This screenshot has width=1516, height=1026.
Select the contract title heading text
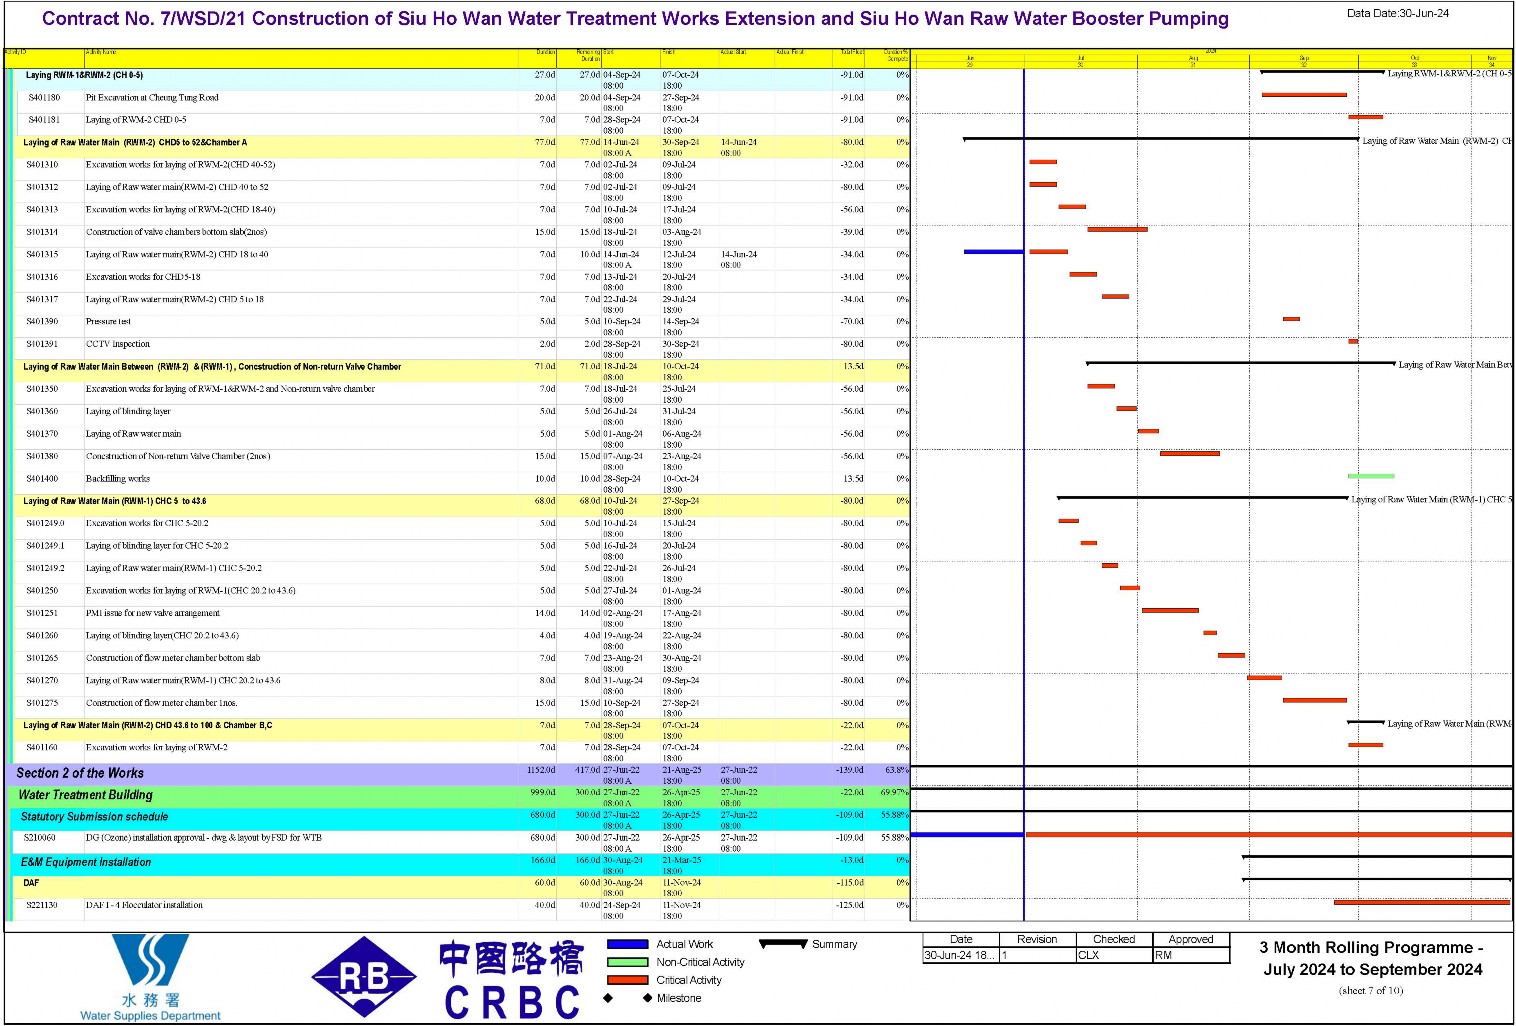(x=635, y=19)
